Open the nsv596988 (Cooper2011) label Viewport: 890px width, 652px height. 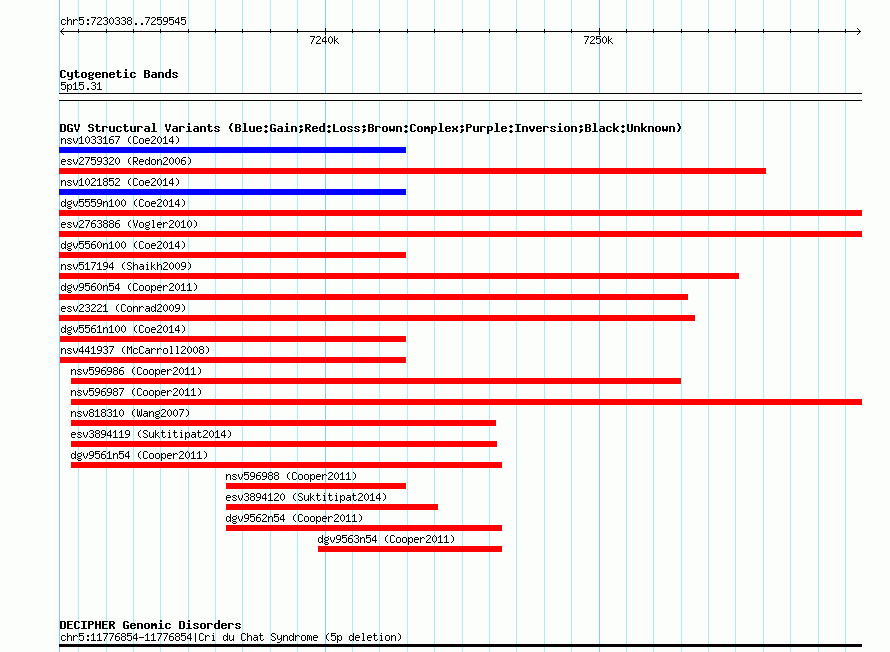tap(291, 476)
